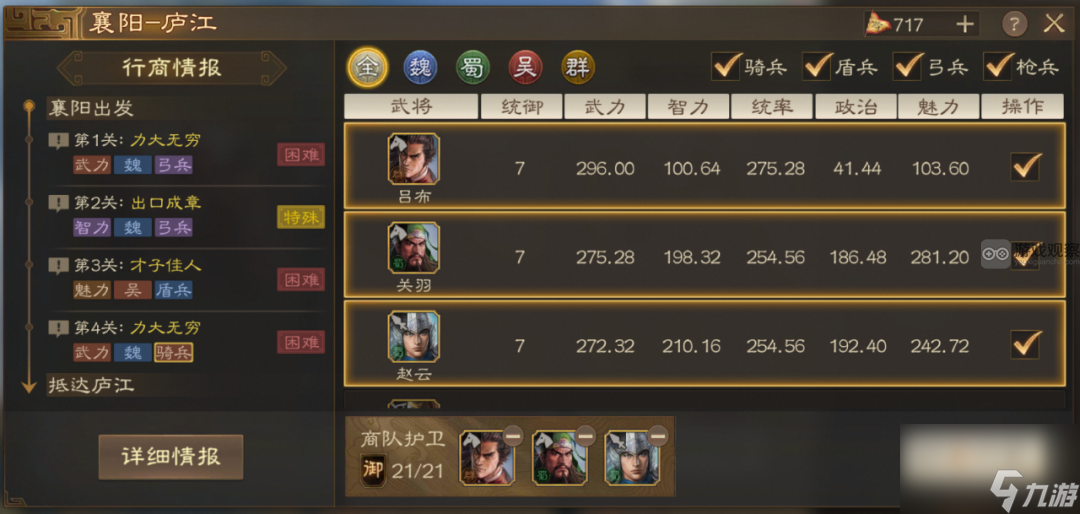
Task: Select the 群 faction filter icon
Action: 578,68
